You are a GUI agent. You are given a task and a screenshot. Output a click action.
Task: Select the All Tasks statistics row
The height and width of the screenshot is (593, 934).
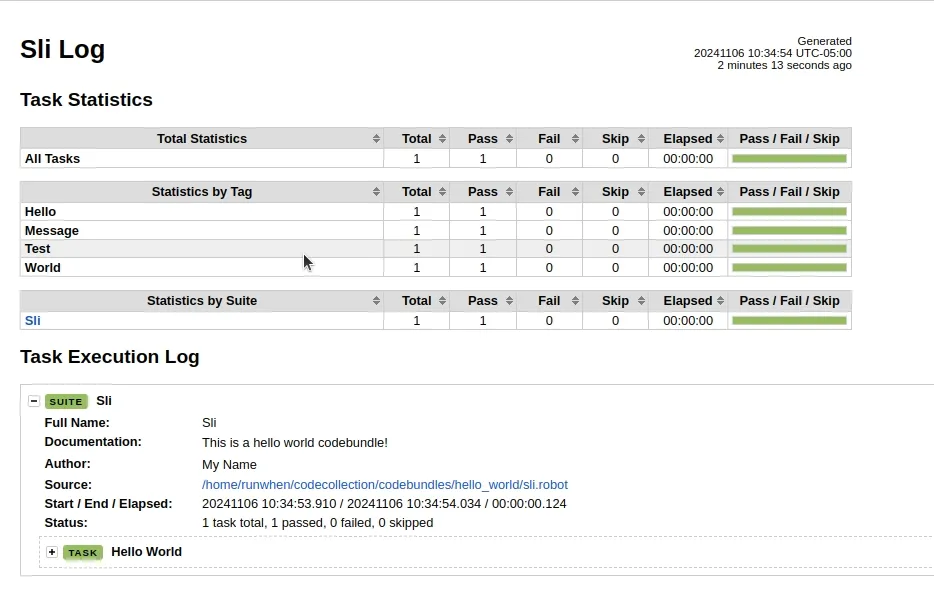(52, 158)
